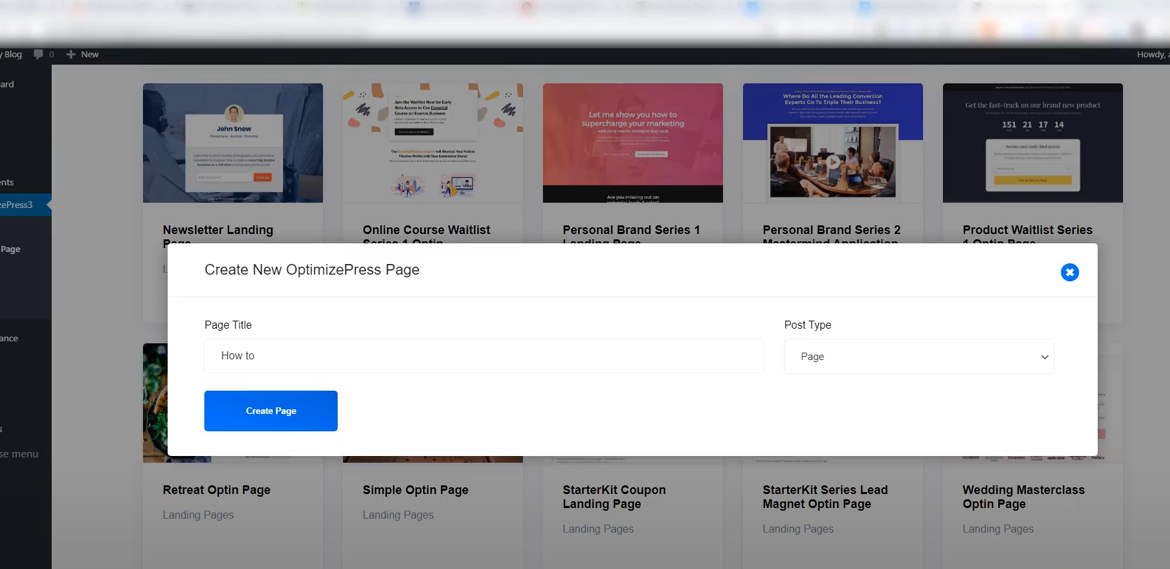
Task: Click the New plus icon in admin bar
Action: tap(71, 54)
